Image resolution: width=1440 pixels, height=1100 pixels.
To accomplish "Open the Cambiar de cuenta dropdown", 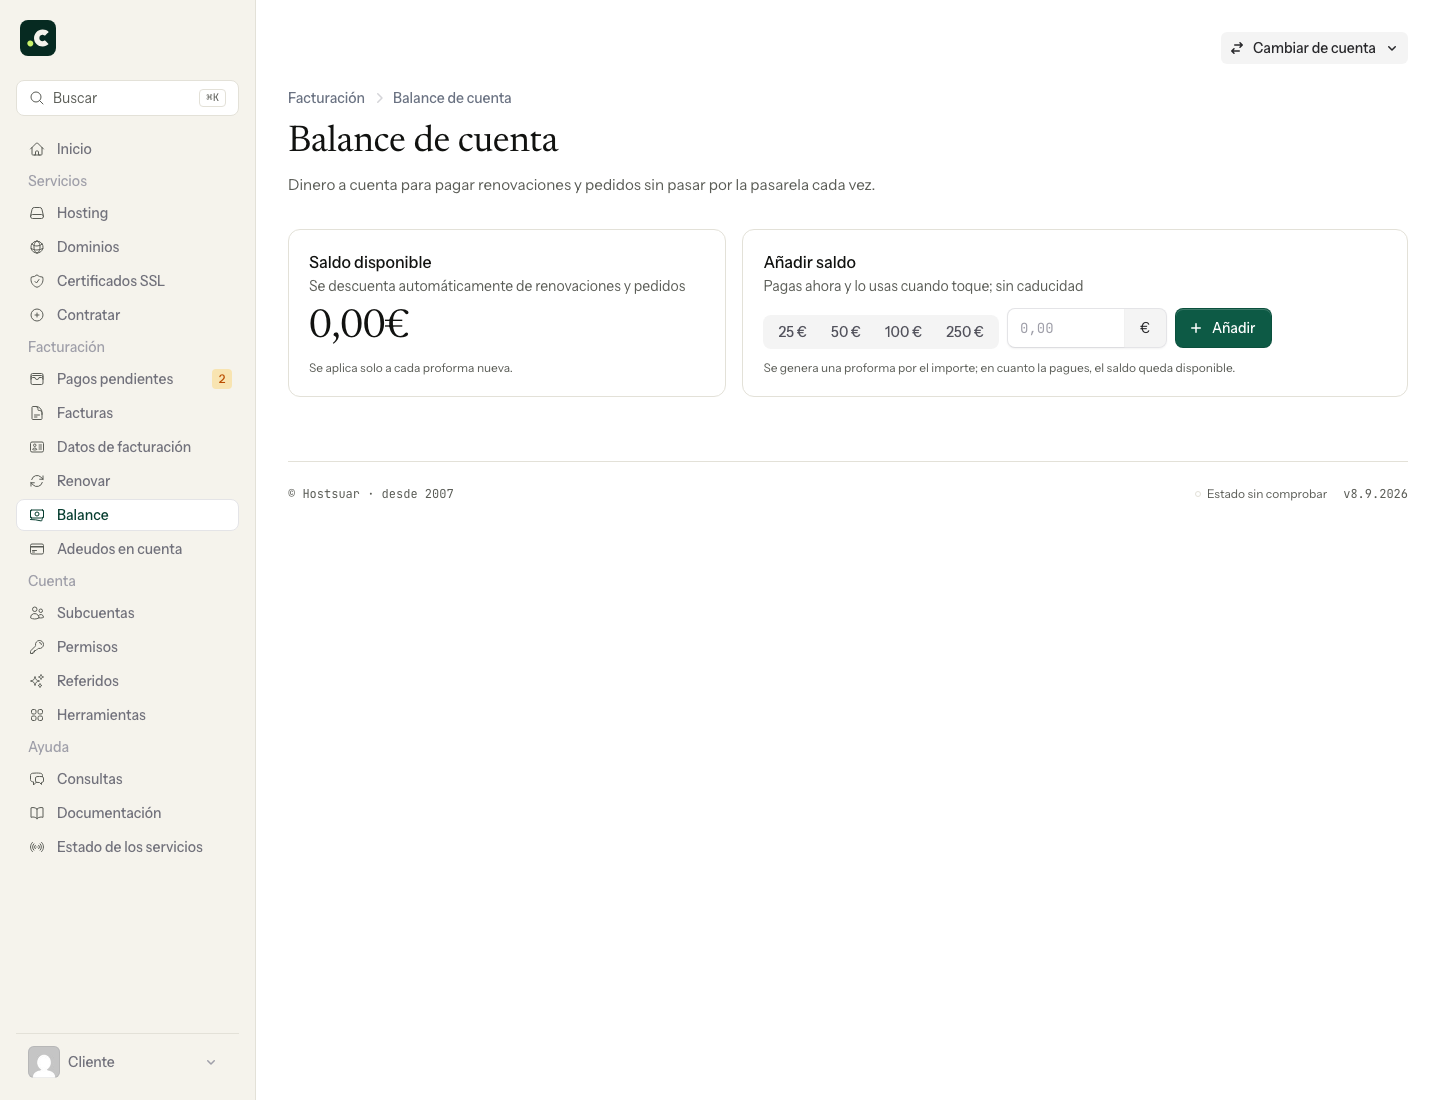I will coord(1314,48).
